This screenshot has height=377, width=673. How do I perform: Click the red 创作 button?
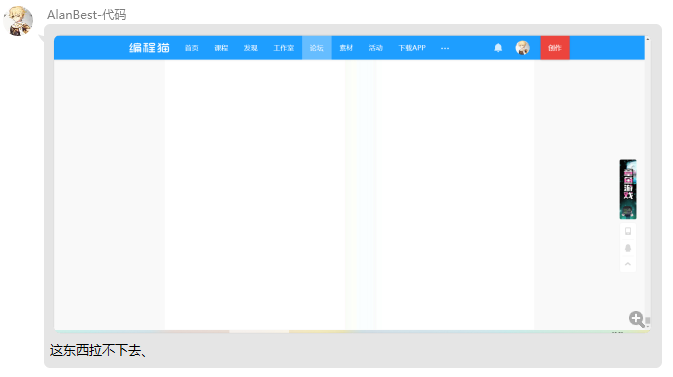(x=555, y=48)
